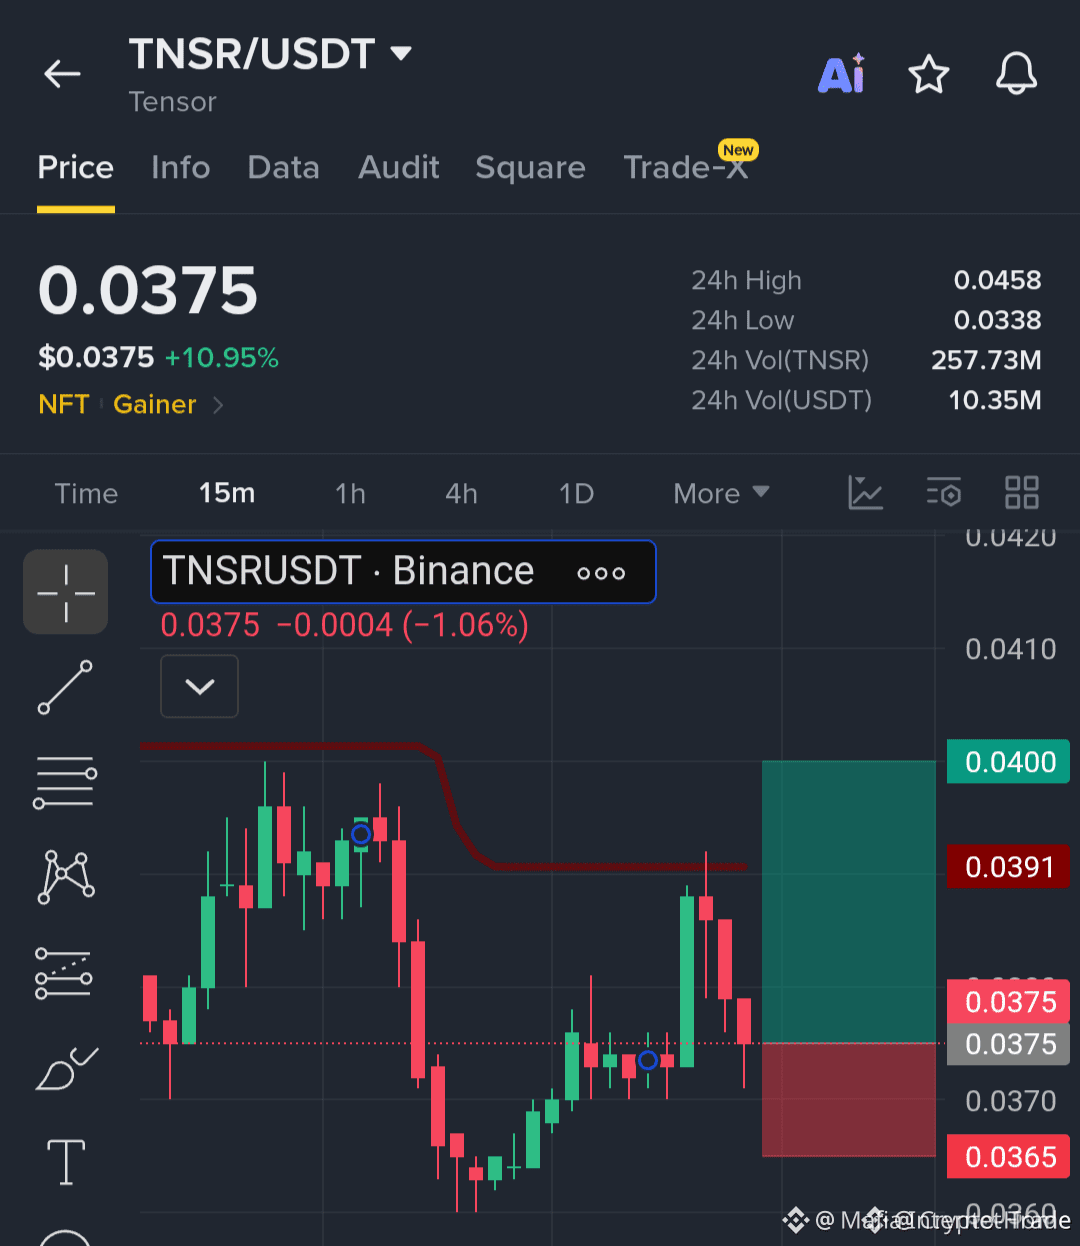Click the TNSRUSDT · Binance symbol label
The image size is (1080, 1246).
[x=349, y=571]
